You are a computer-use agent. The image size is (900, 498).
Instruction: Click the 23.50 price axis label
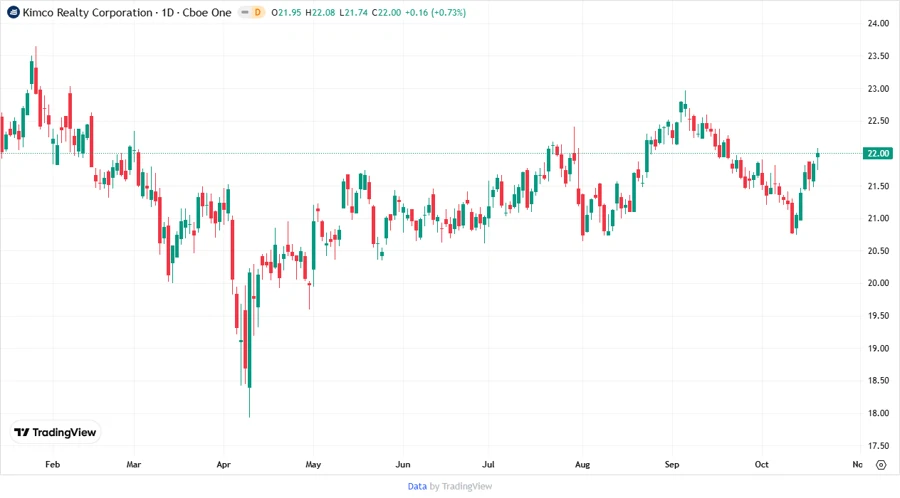click(878, 56)
